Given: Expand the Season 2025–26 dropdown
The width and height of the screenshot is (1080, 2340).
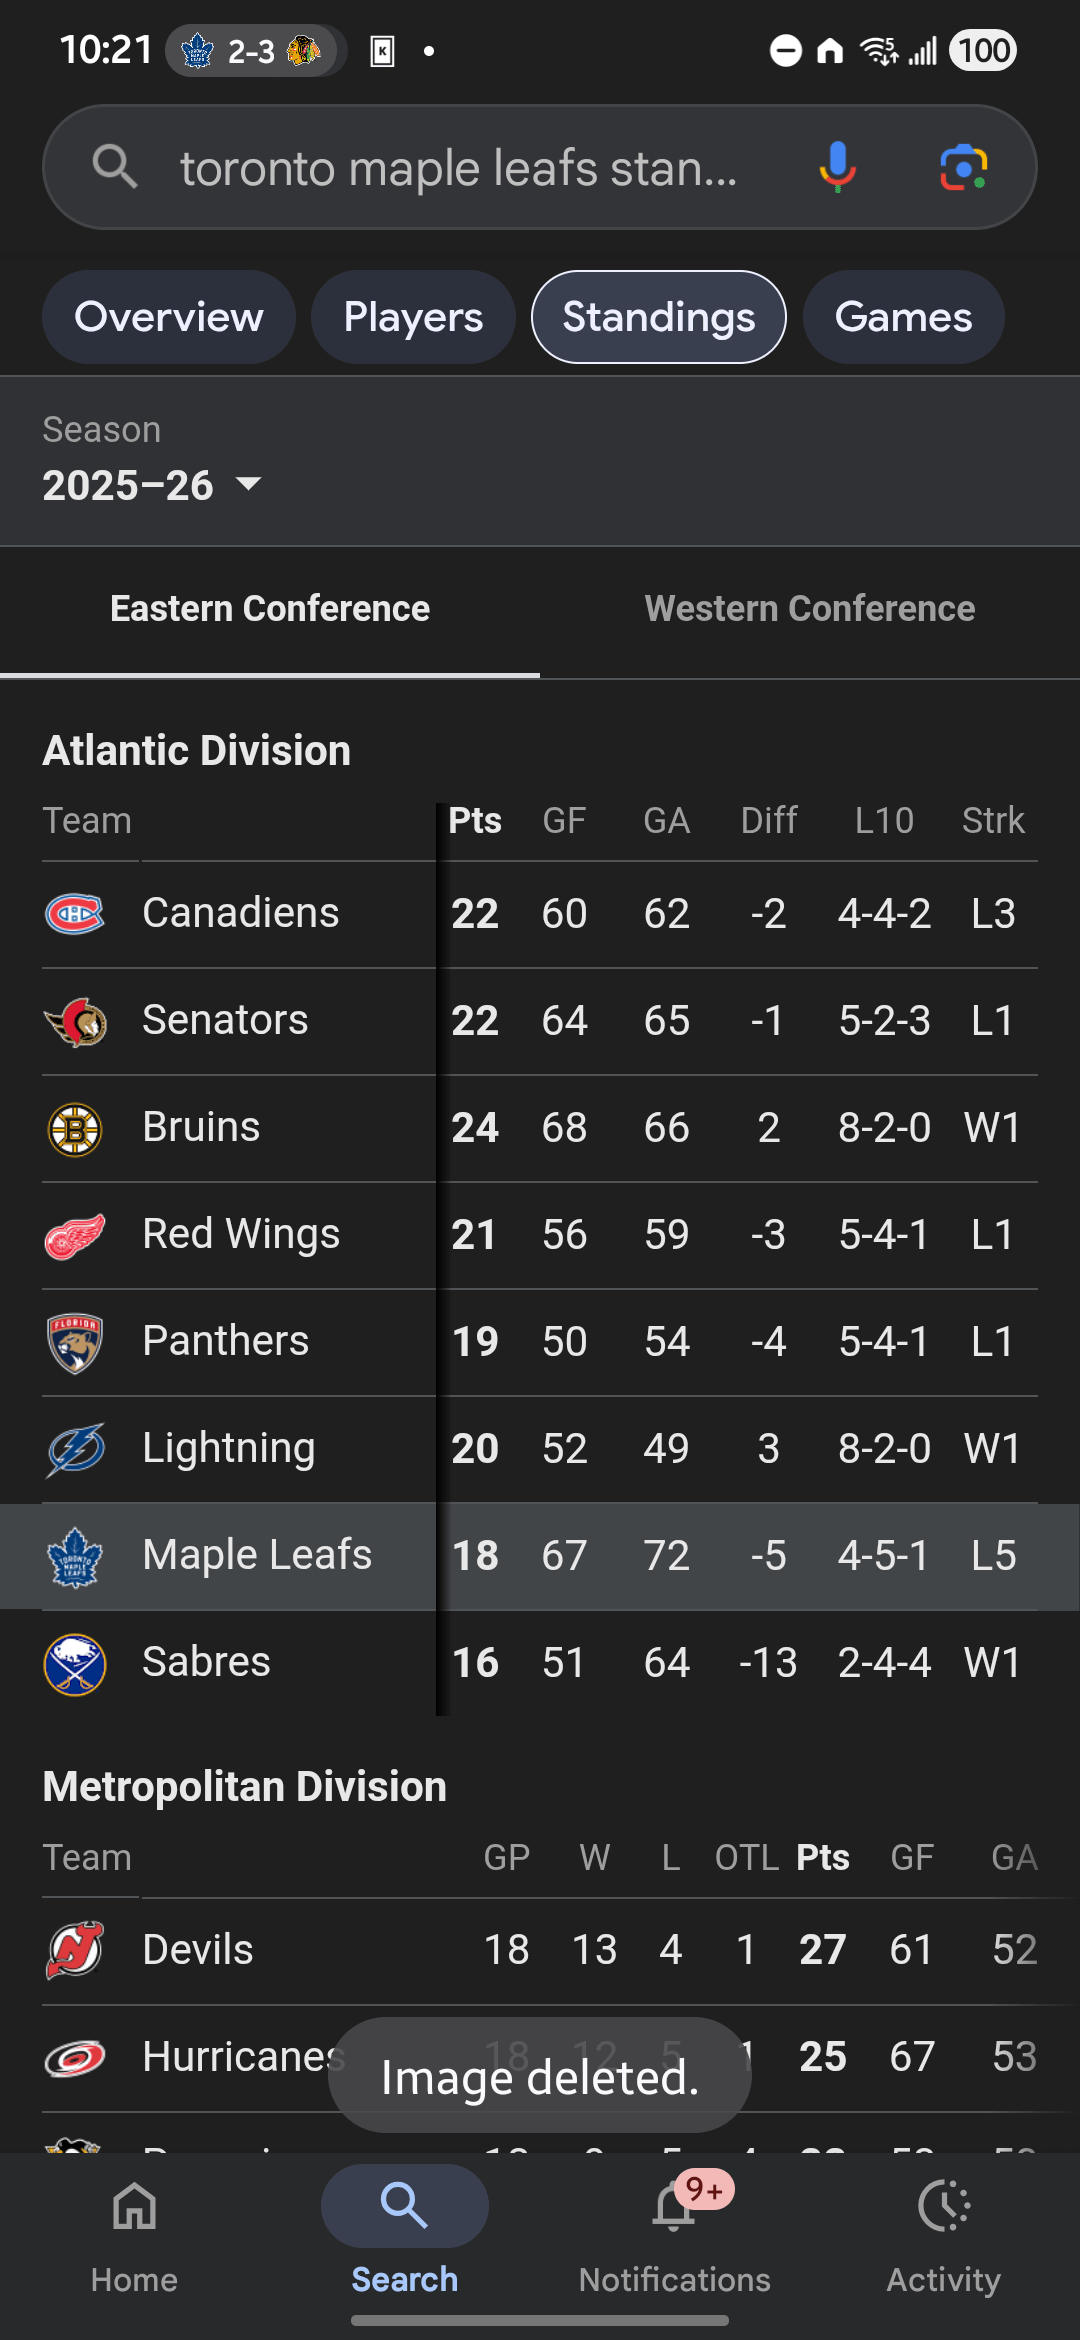Looking at the screenshot, I should click(x=152, y=485).
